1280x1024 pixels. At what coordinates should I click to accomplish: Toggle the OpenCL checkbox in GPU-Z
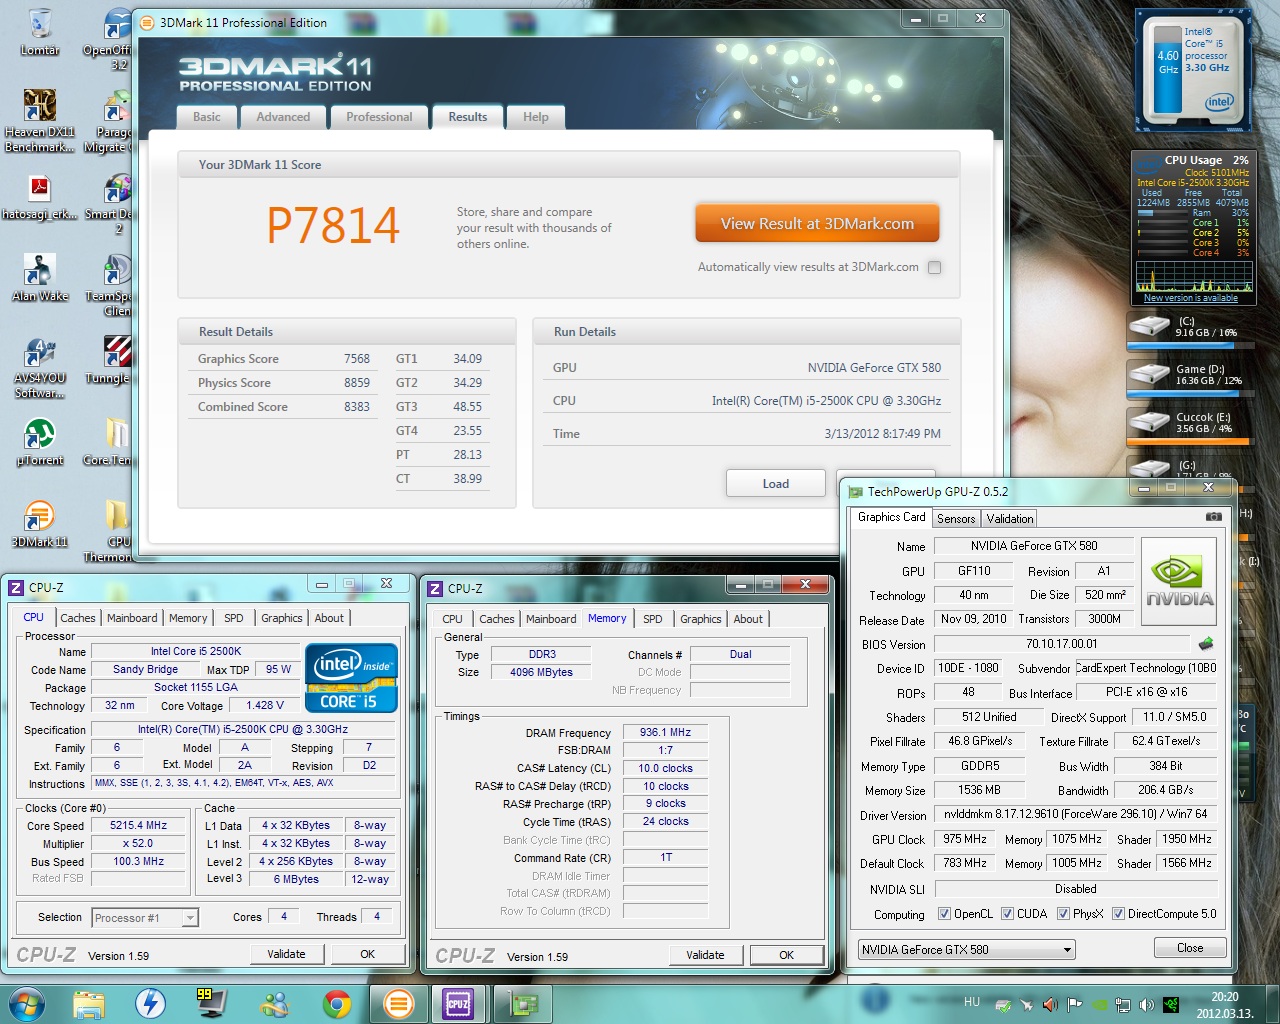[944, 913]
